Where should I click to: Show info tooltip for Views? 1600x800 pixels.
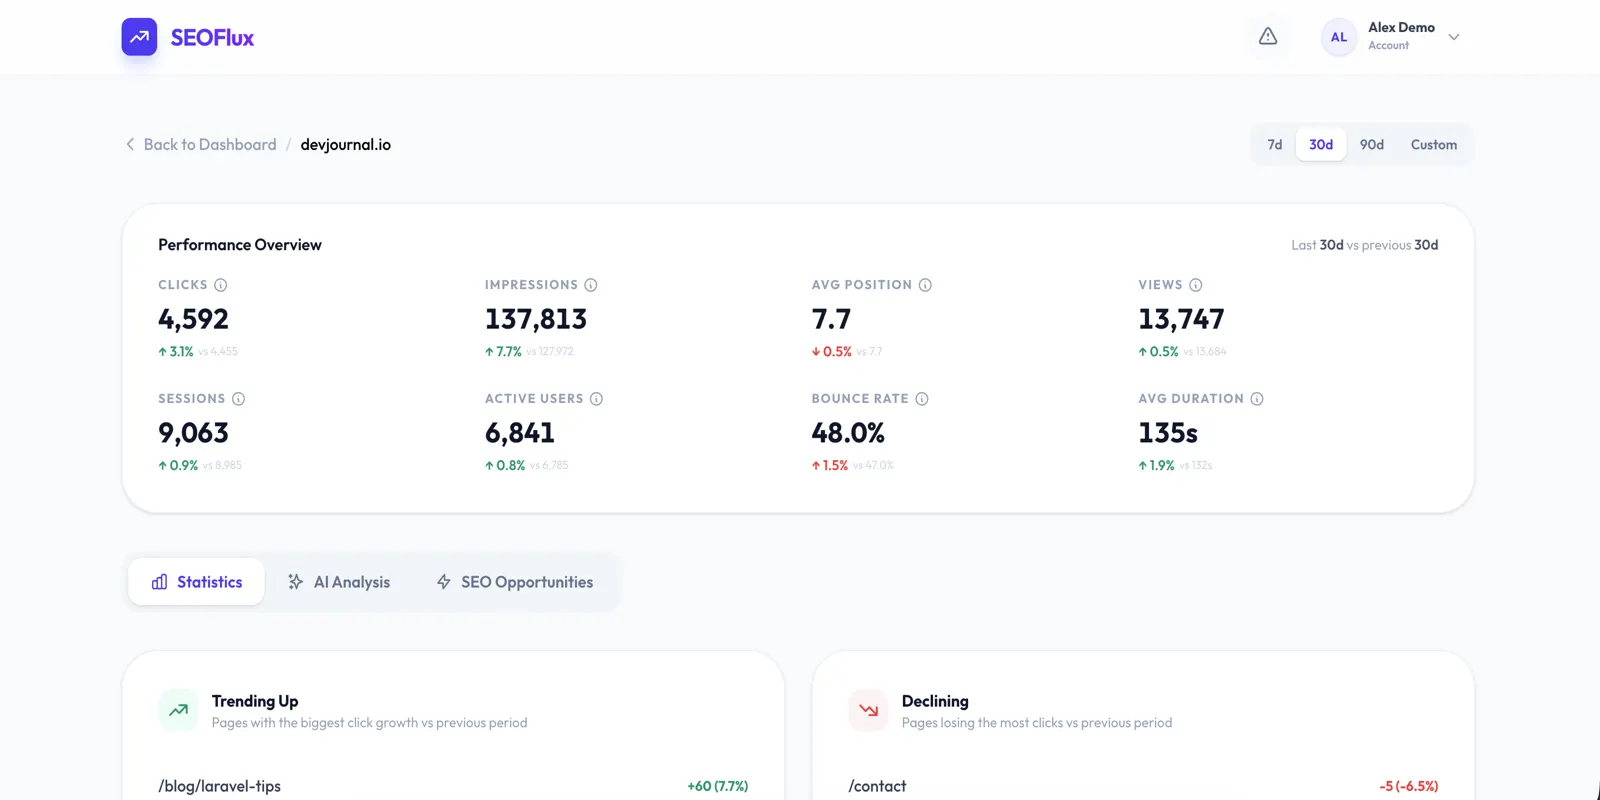[1196, 285]
